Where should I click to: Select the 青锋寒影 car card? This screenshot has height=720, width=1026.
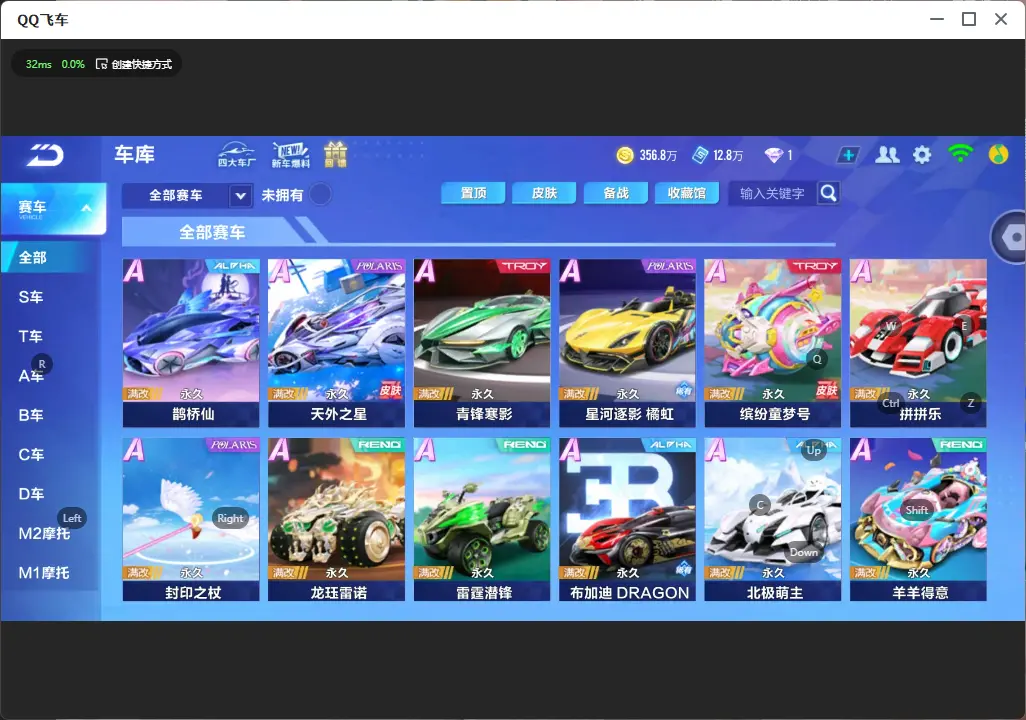click(x=482, y=343)
